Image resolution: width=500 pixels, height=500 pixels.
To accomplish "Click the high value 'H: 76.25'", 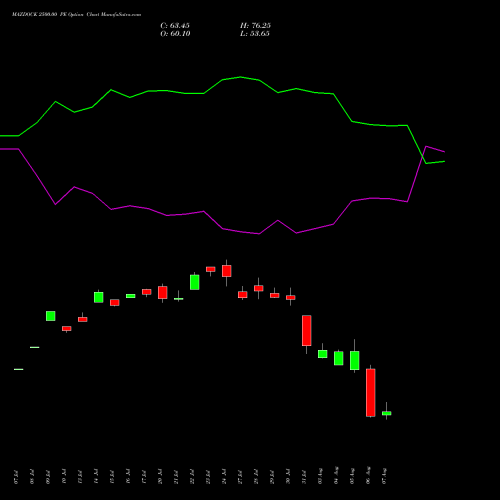I will (255, 26).
